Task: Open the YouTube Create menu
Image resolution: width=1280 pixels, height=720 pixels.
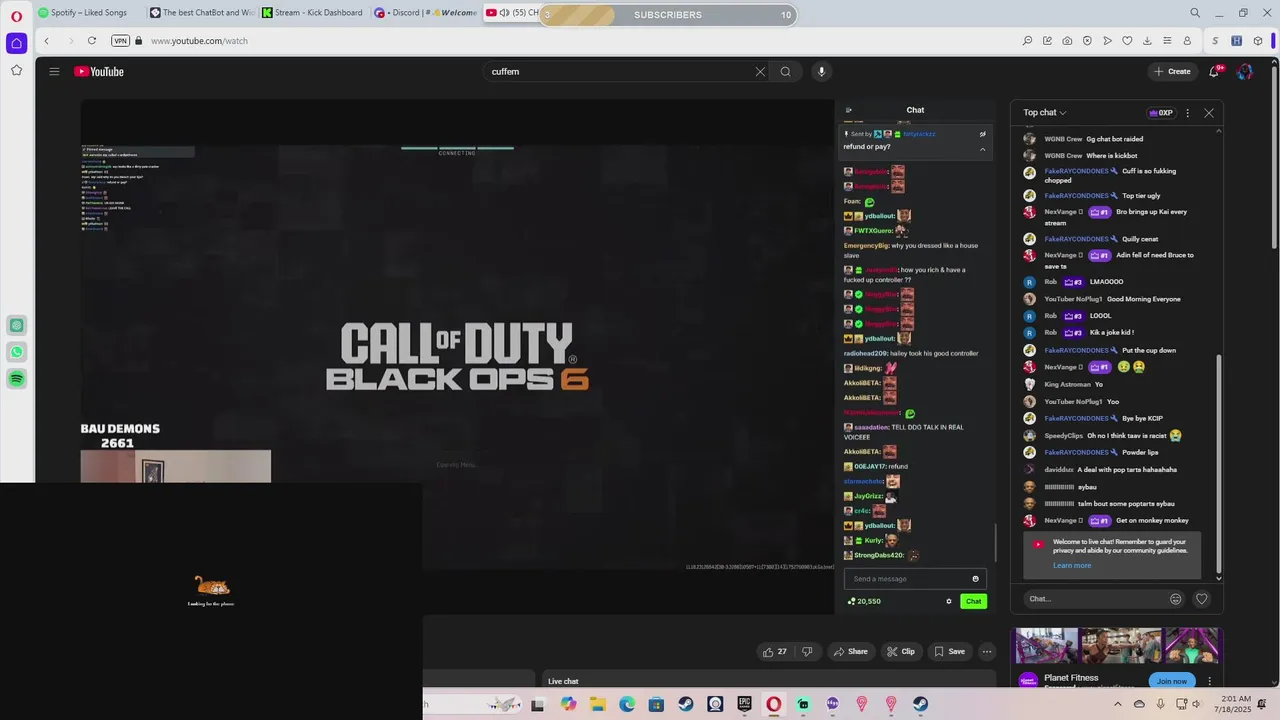Action: pos(1172,72)
